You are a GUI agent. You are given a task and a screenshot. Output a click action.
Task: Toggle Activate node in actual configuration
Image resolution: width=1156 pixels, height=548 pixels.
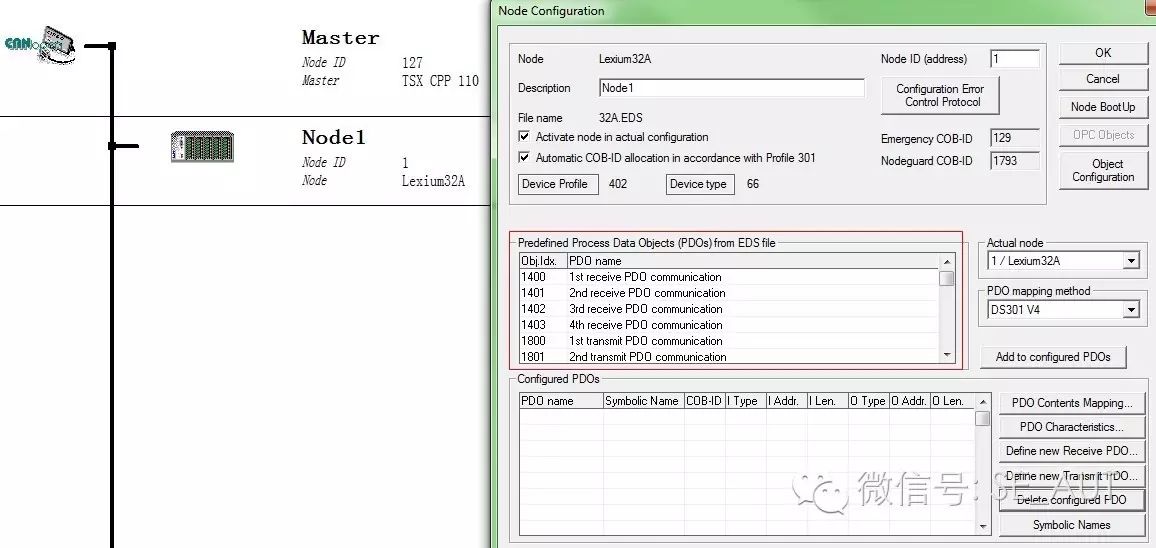pos(524,136)
